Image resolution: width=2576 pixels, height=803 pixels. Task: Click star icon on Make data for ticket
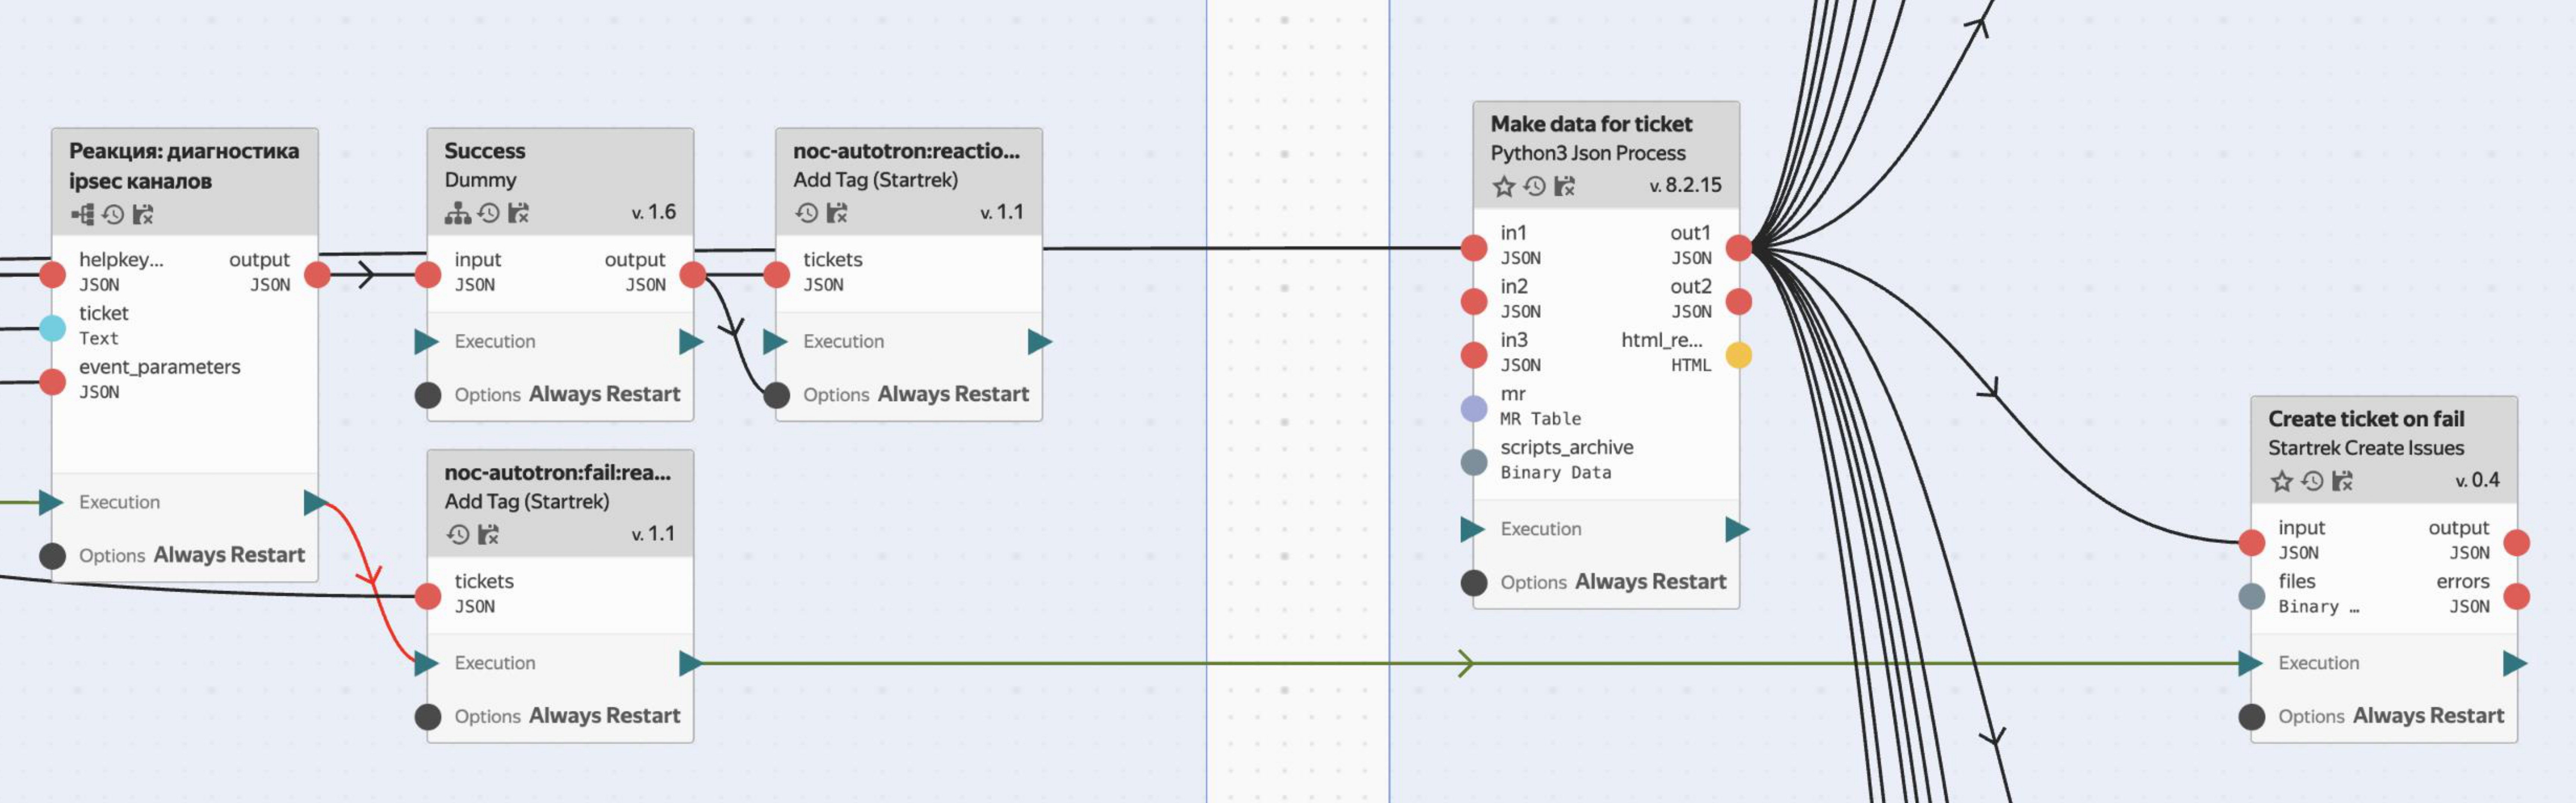tap(1503, 186)
